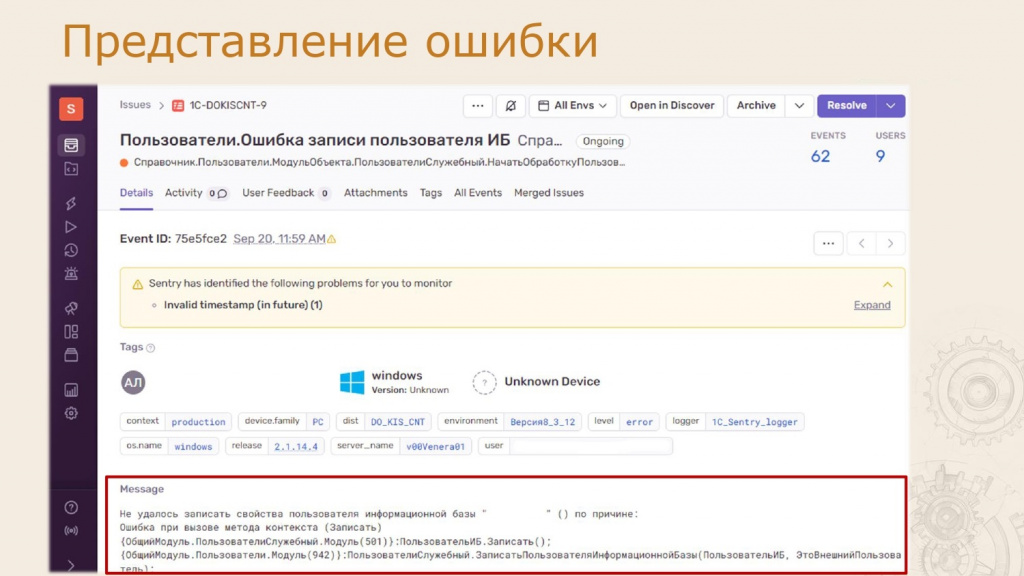Open the Help question mark icon

[71, 507]
